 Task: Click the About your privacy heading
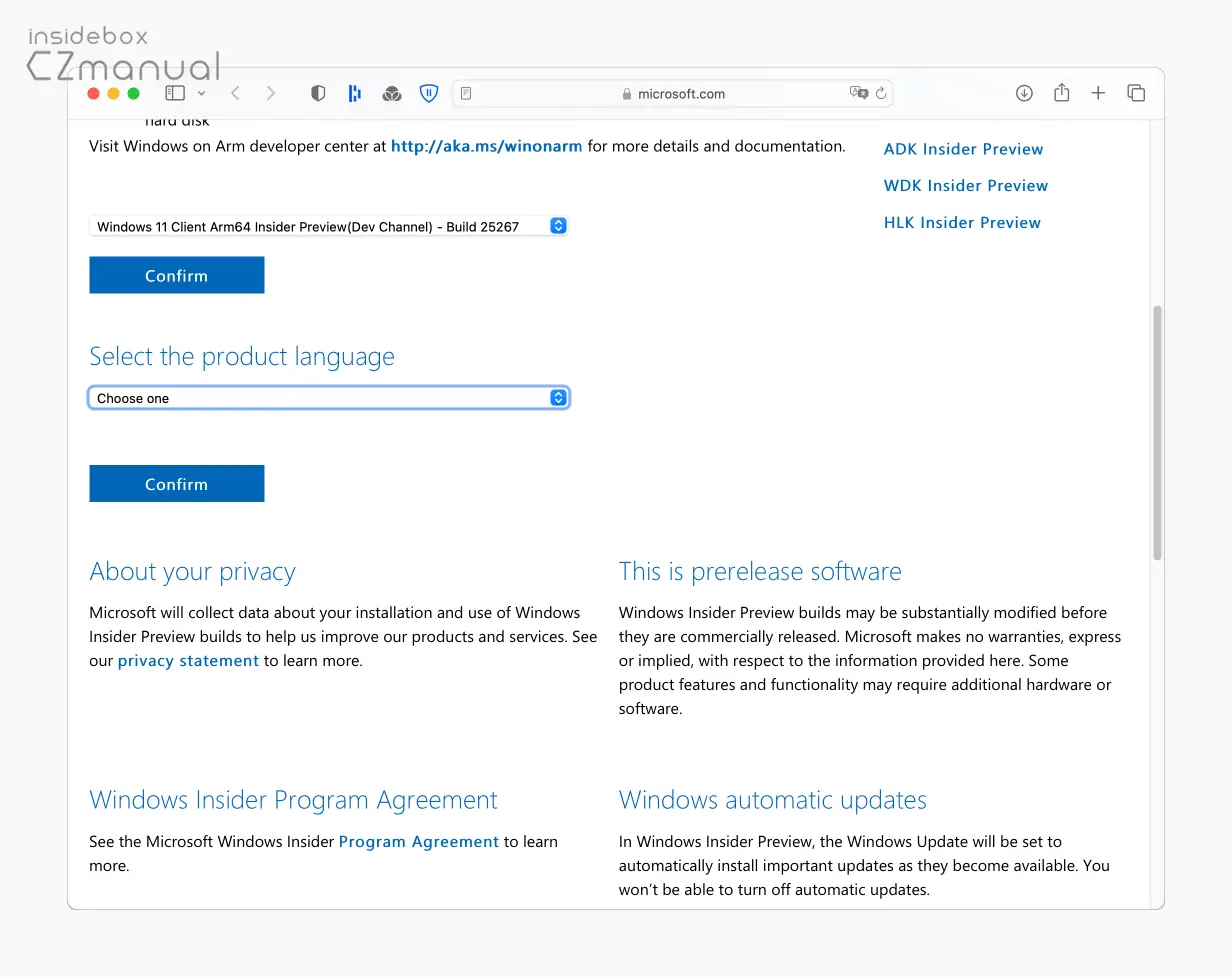tap(193, 572)
